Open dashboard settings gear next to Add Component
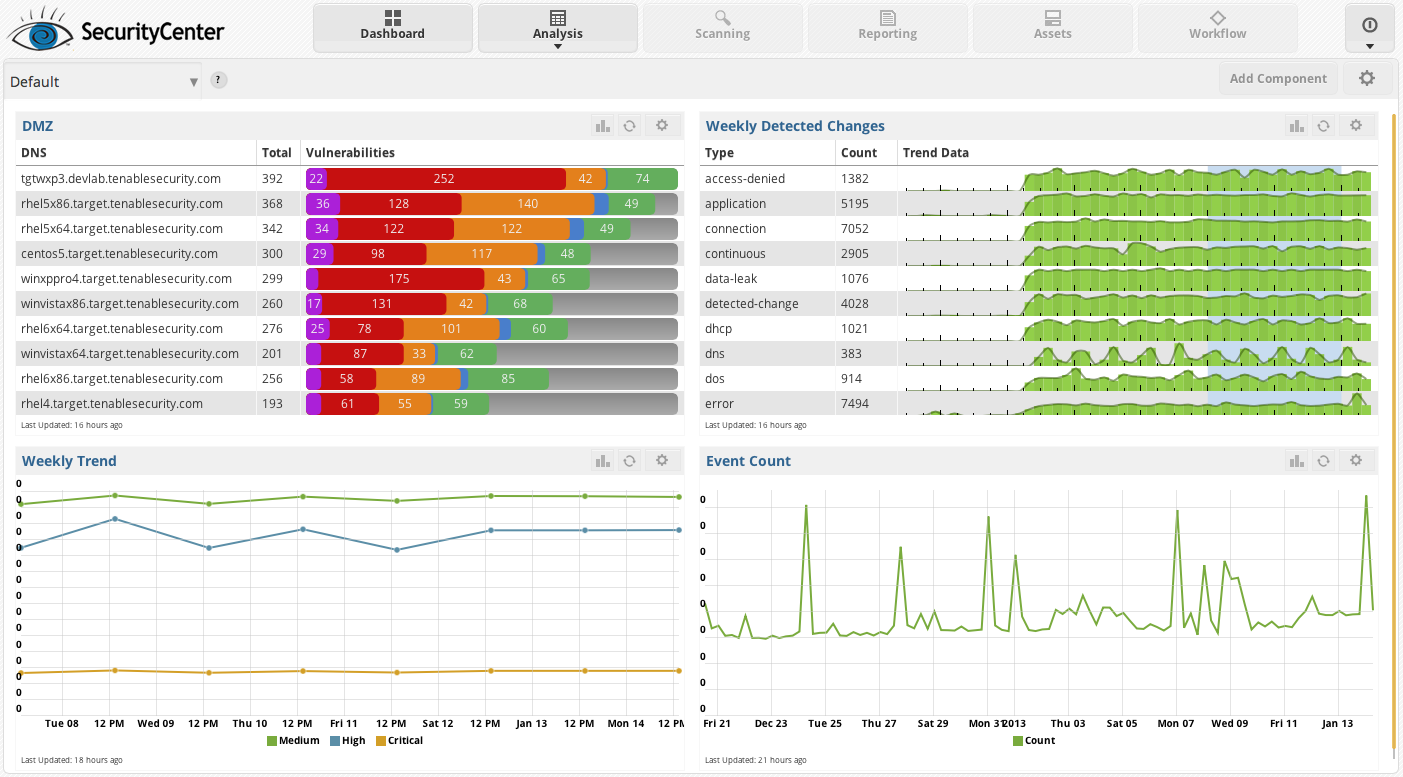This screenshot has width=1403, height=777. pos(1367,79)
